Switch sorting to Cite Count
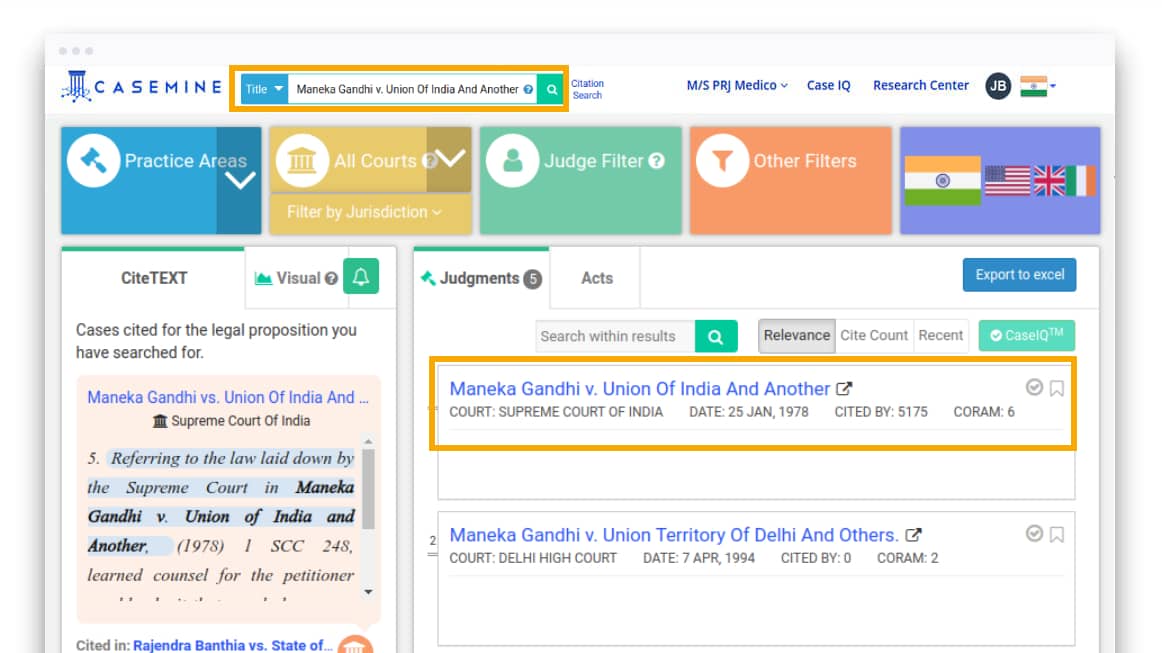Viewport: 1162px width, 653px height. (874, 336)
